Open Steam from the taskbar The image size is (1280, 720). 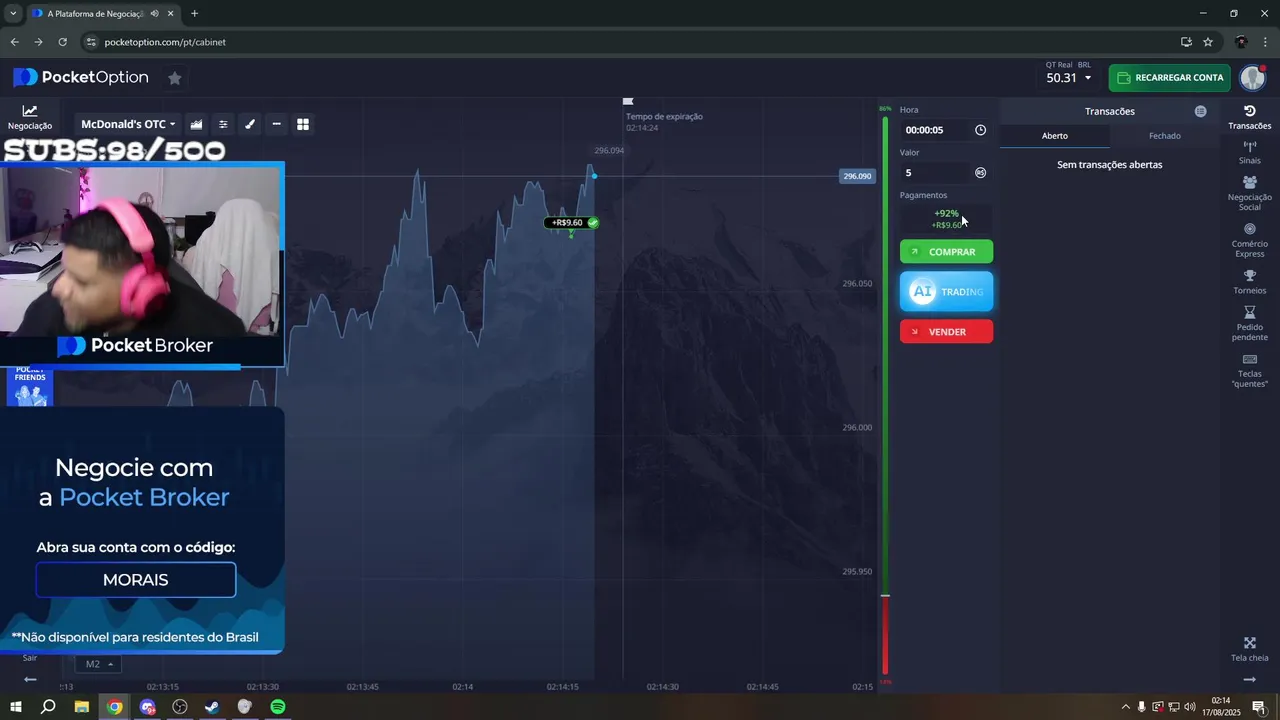pos(212,707)
